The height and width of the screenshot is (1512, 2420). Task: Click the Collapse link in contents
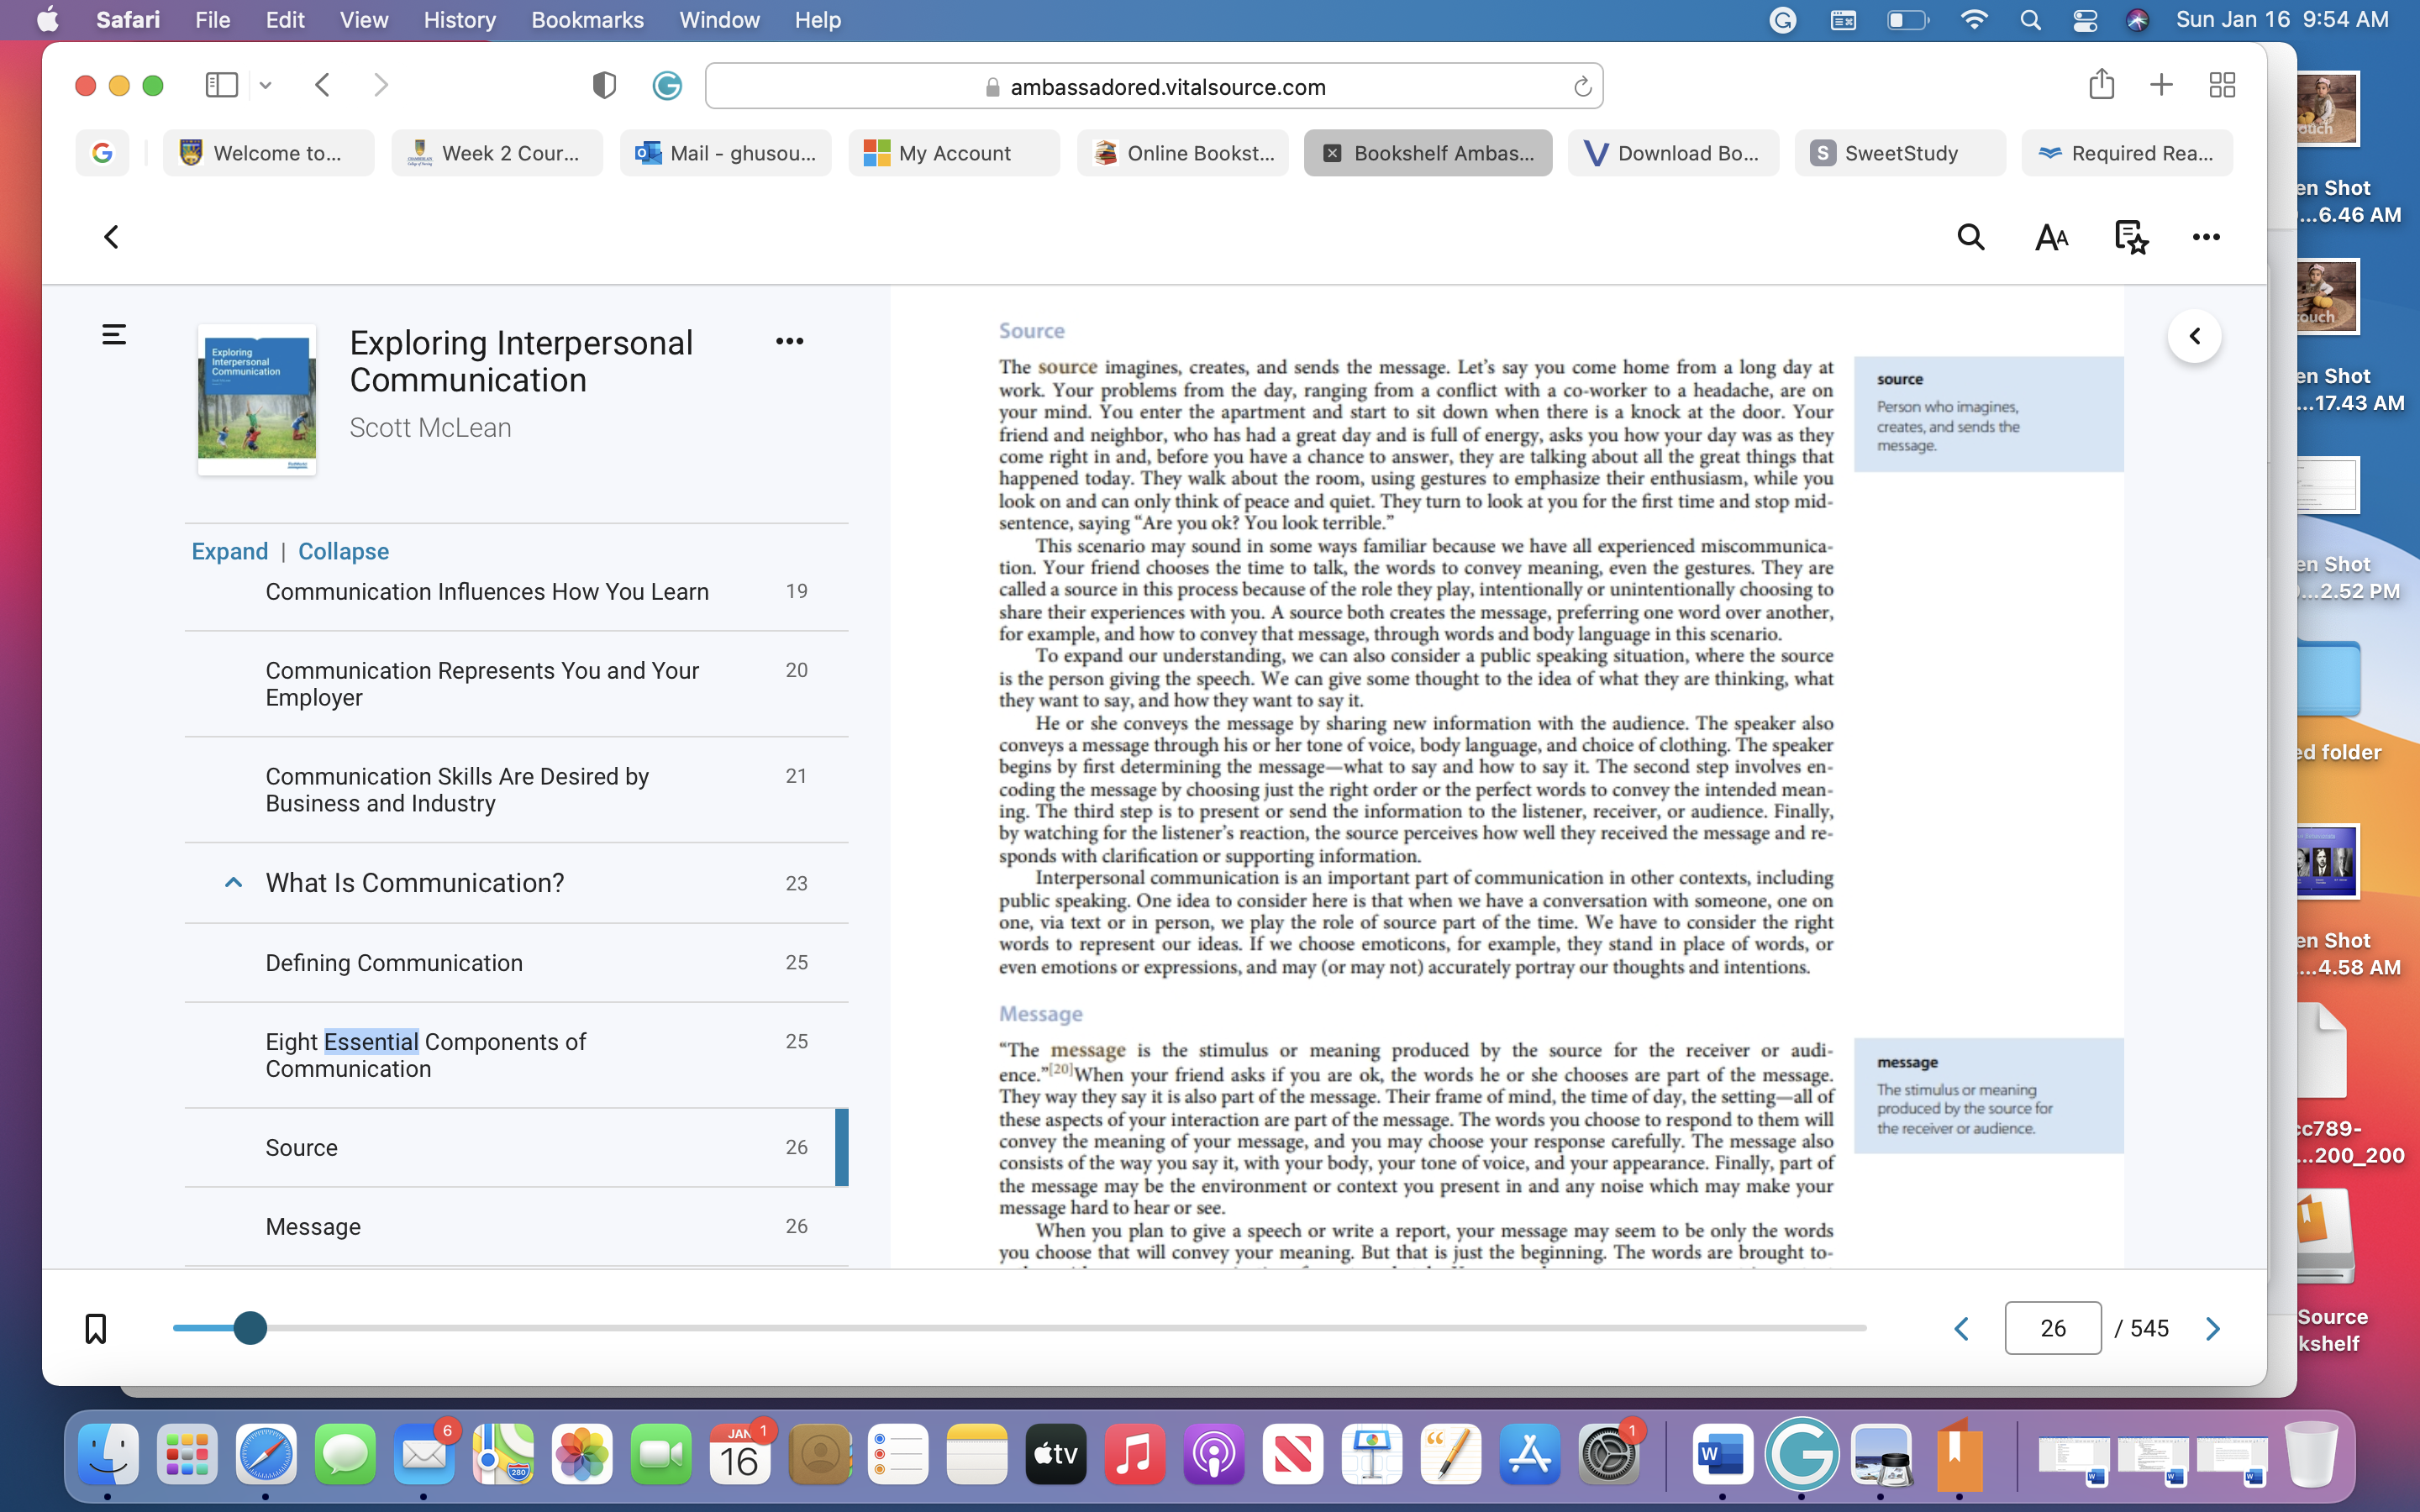tap(343, 551)
